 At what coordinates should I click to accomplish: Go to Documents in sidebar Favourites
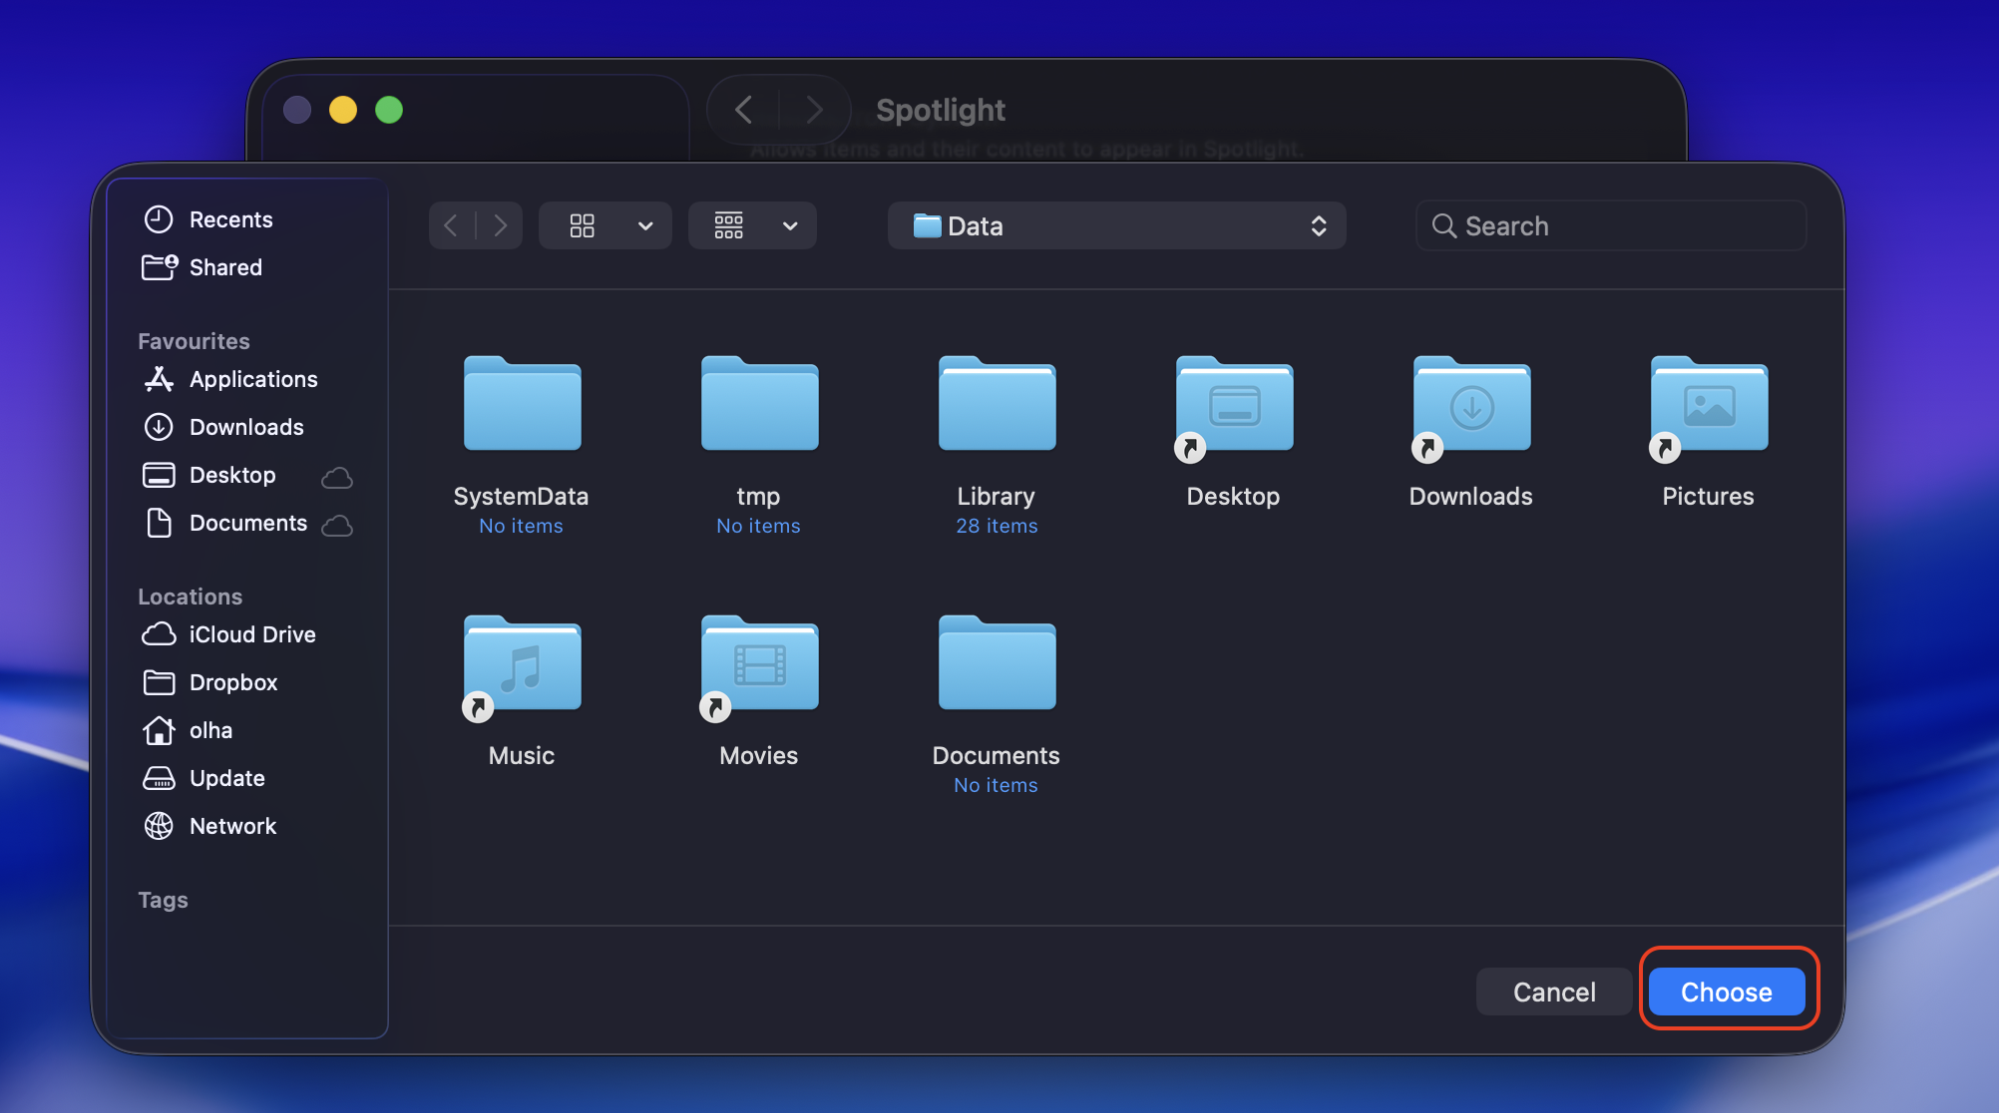point(226,523)
